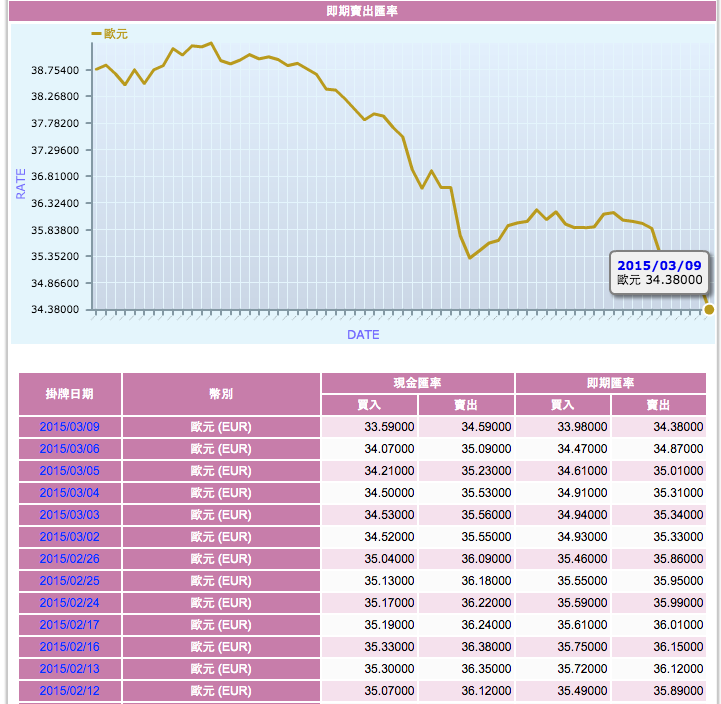Click the 歐元 (EUR) cell in 2015/03/09 row
The width and height of the screenshot is (721, 704).
click(x=221, y=427)
